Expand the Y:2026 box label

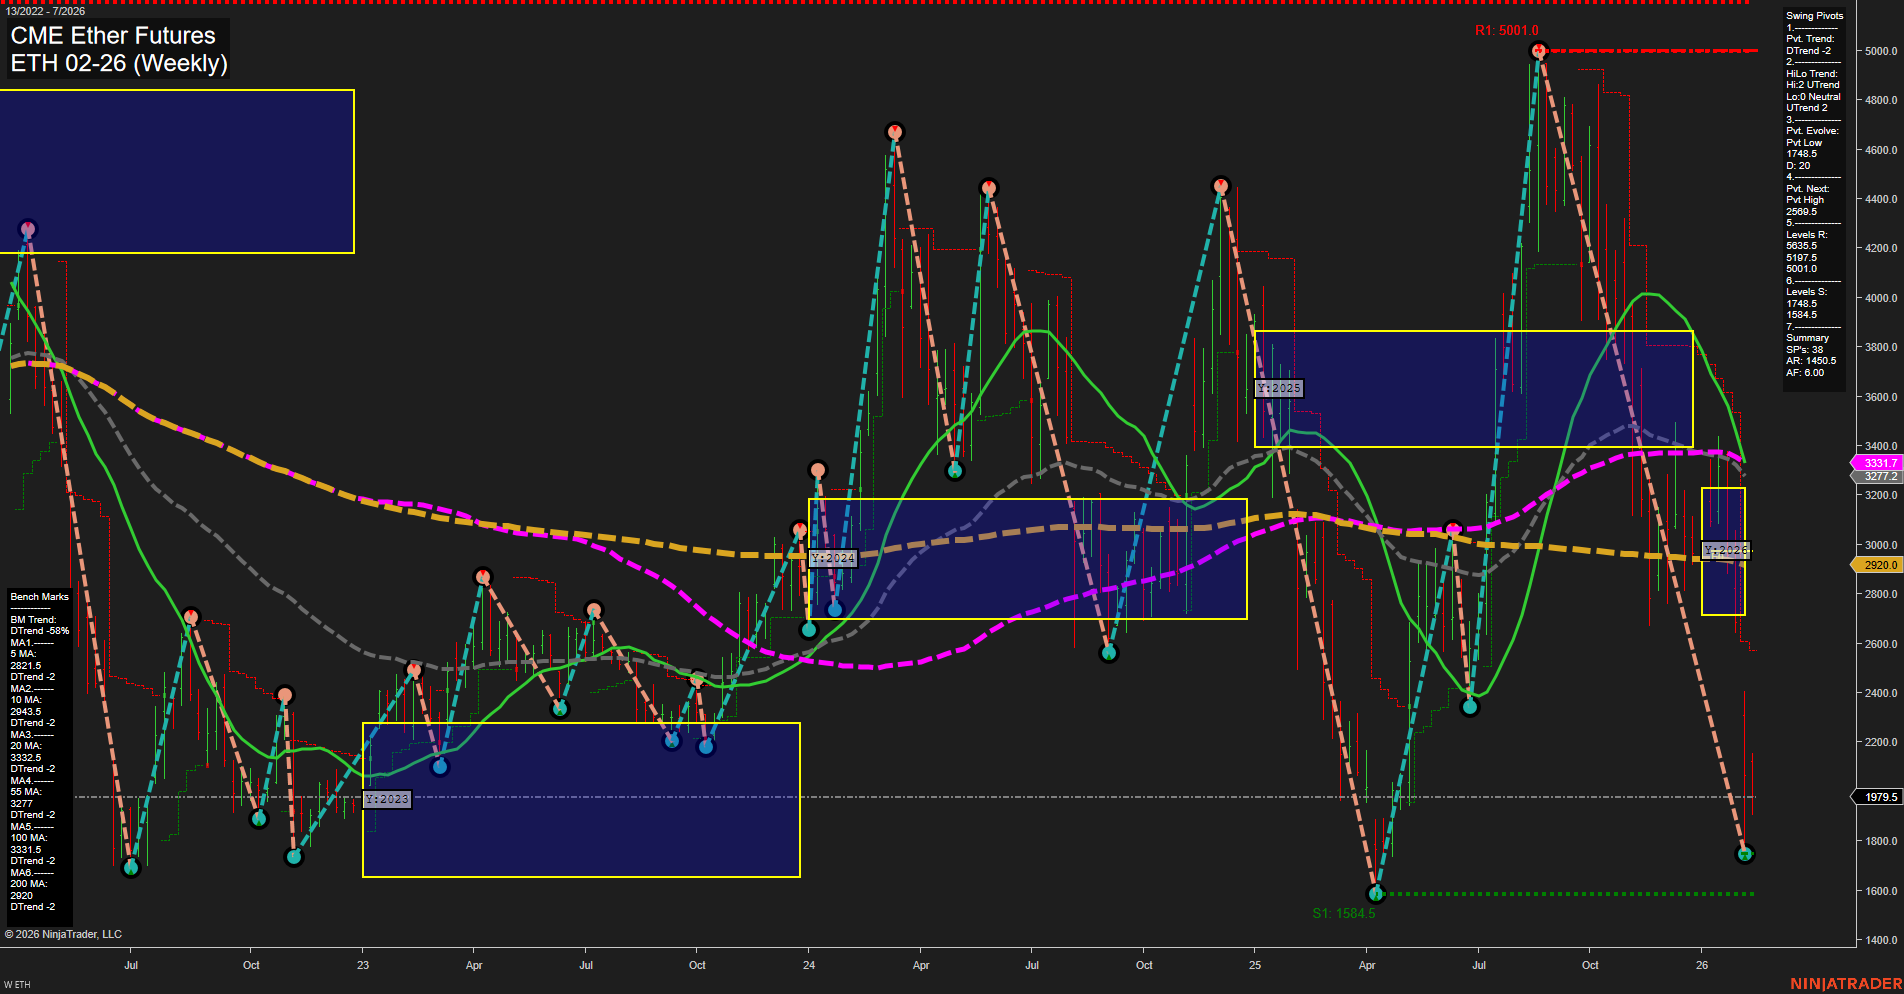1724,549
